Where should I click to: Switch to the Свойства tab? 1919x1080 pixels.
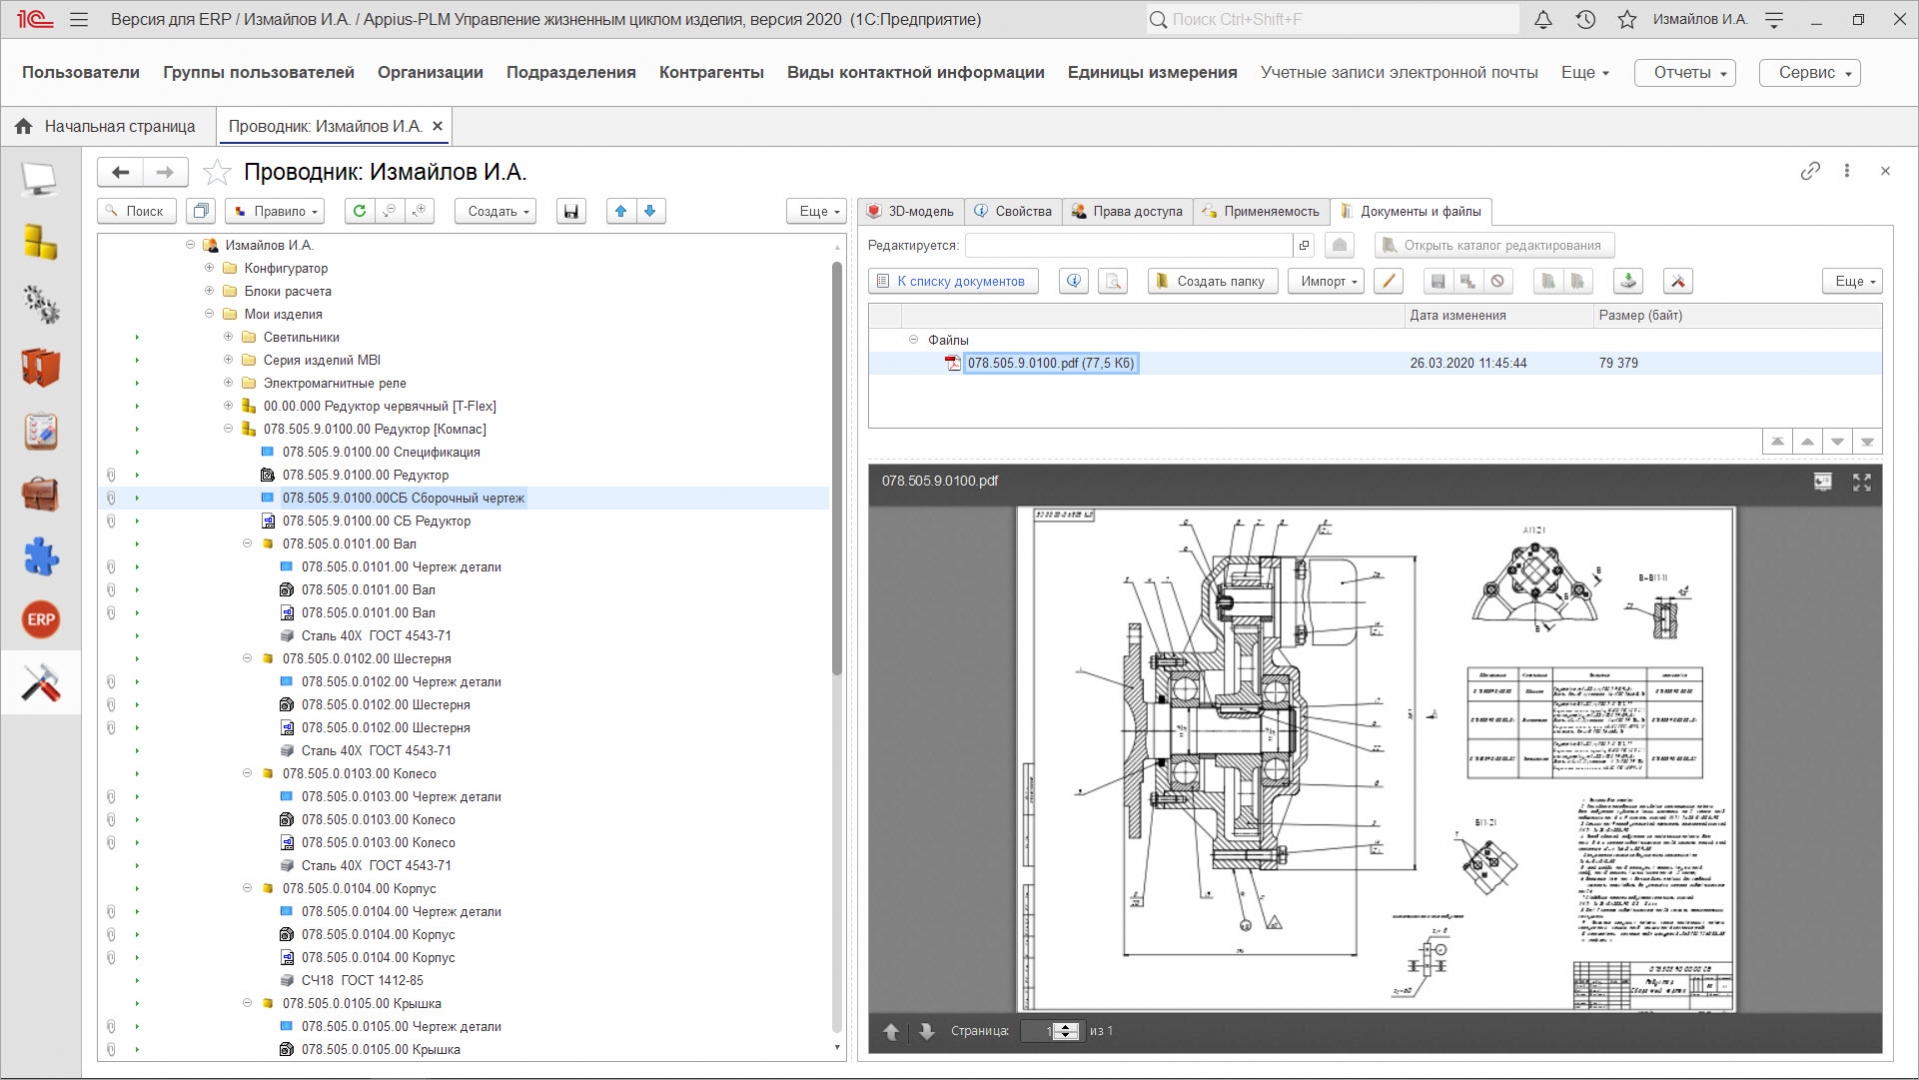[x=1013, y=211]
